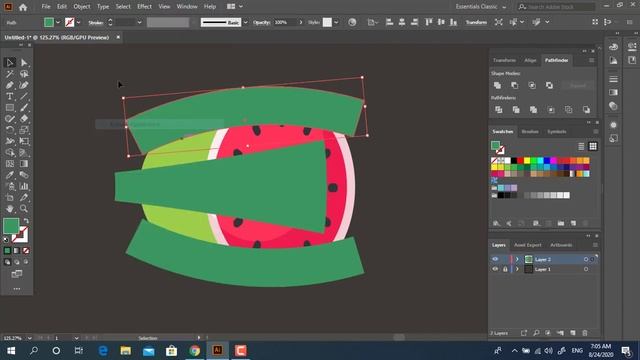Choose the Scale tool
Screen dimensions: 640x360
[24, 130]
